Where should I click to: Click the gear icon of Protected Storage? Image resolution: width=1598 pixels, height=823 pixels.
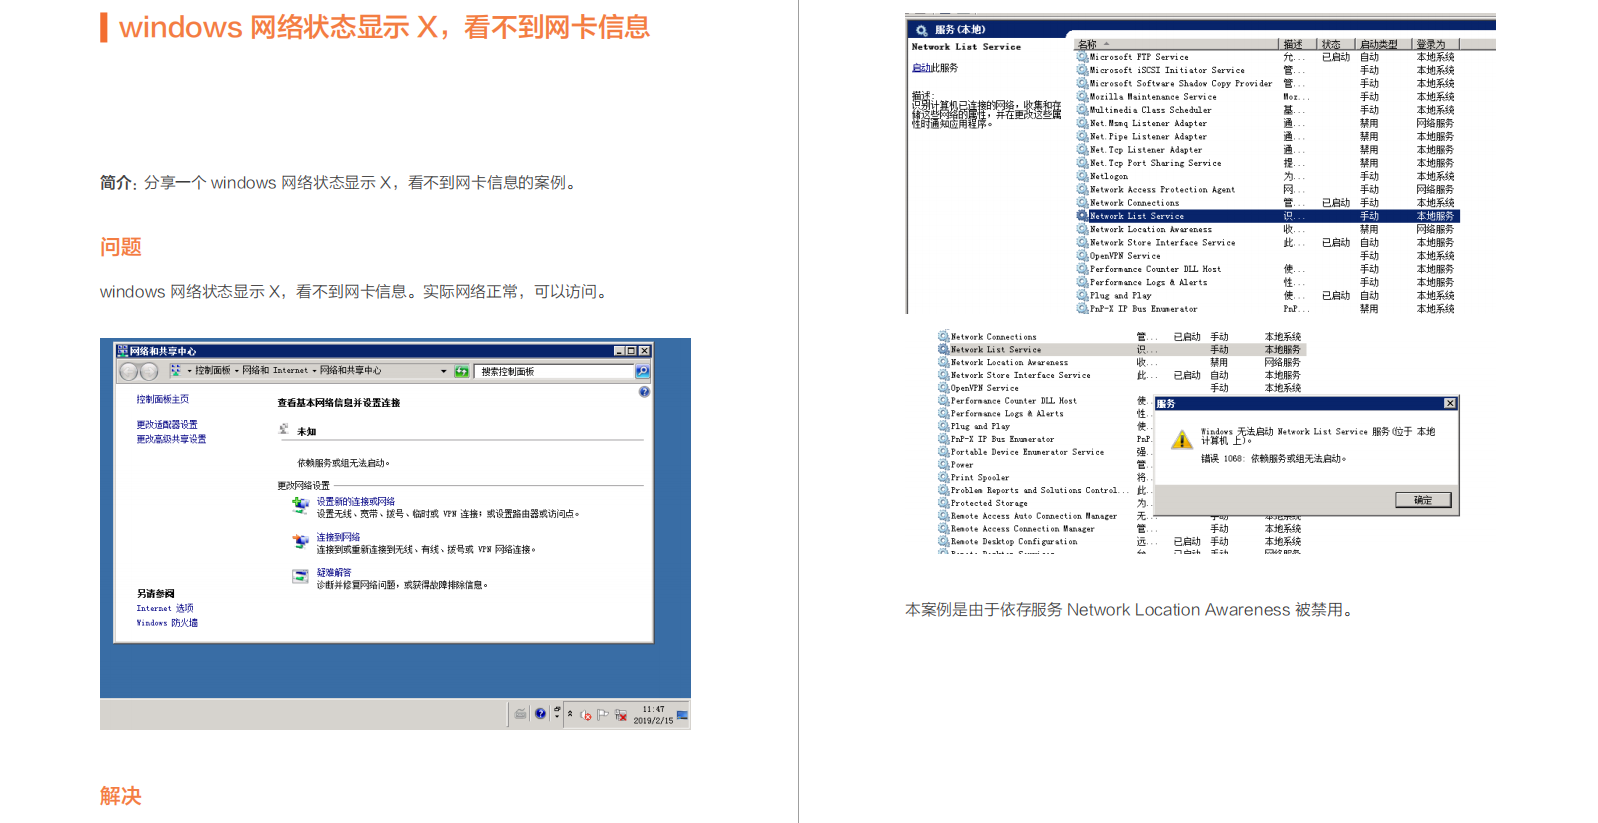943,503
